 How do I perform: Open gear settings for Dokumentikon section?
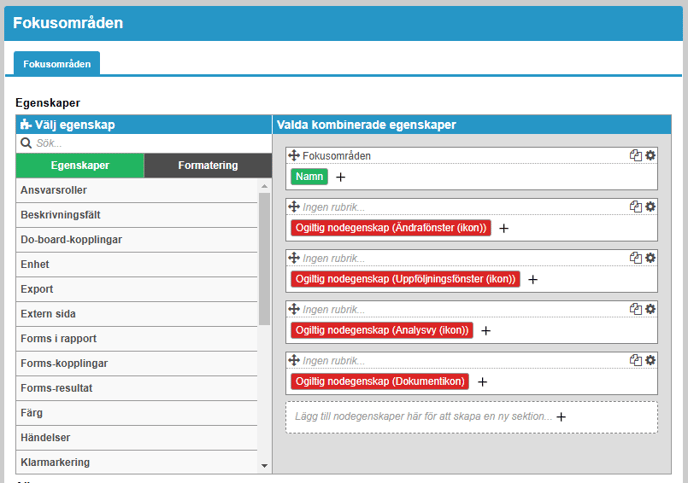click(650, 360)
